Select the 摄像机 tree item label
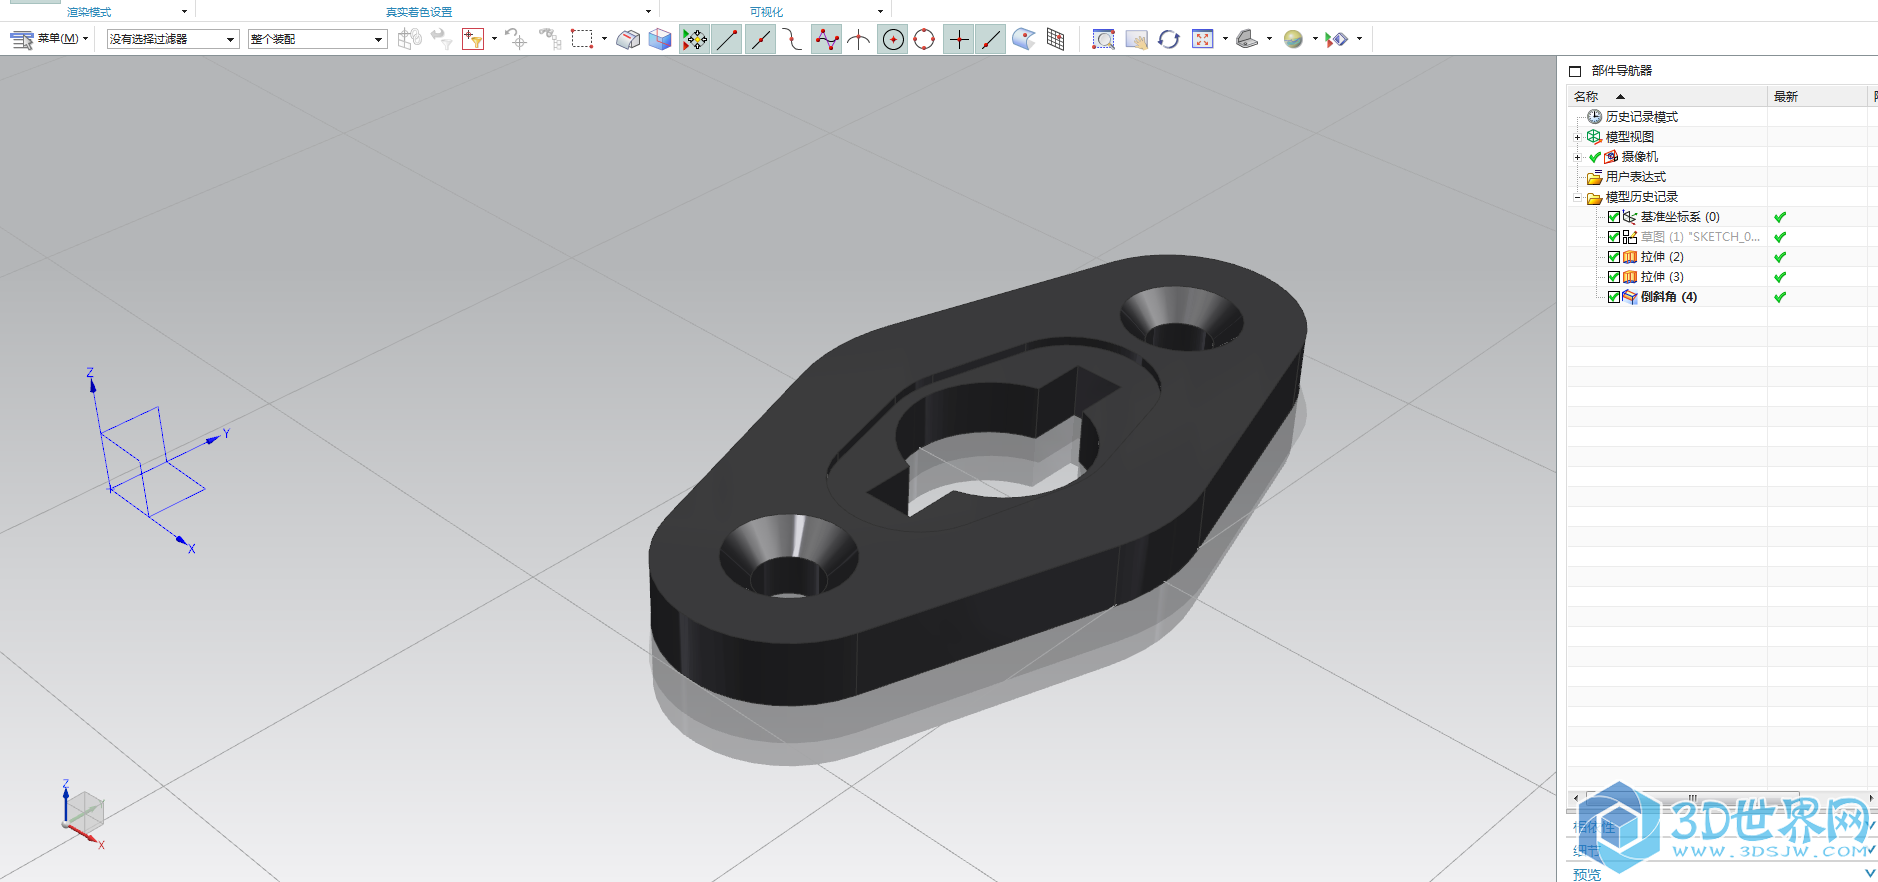1878x882 pixels. 1639,157
